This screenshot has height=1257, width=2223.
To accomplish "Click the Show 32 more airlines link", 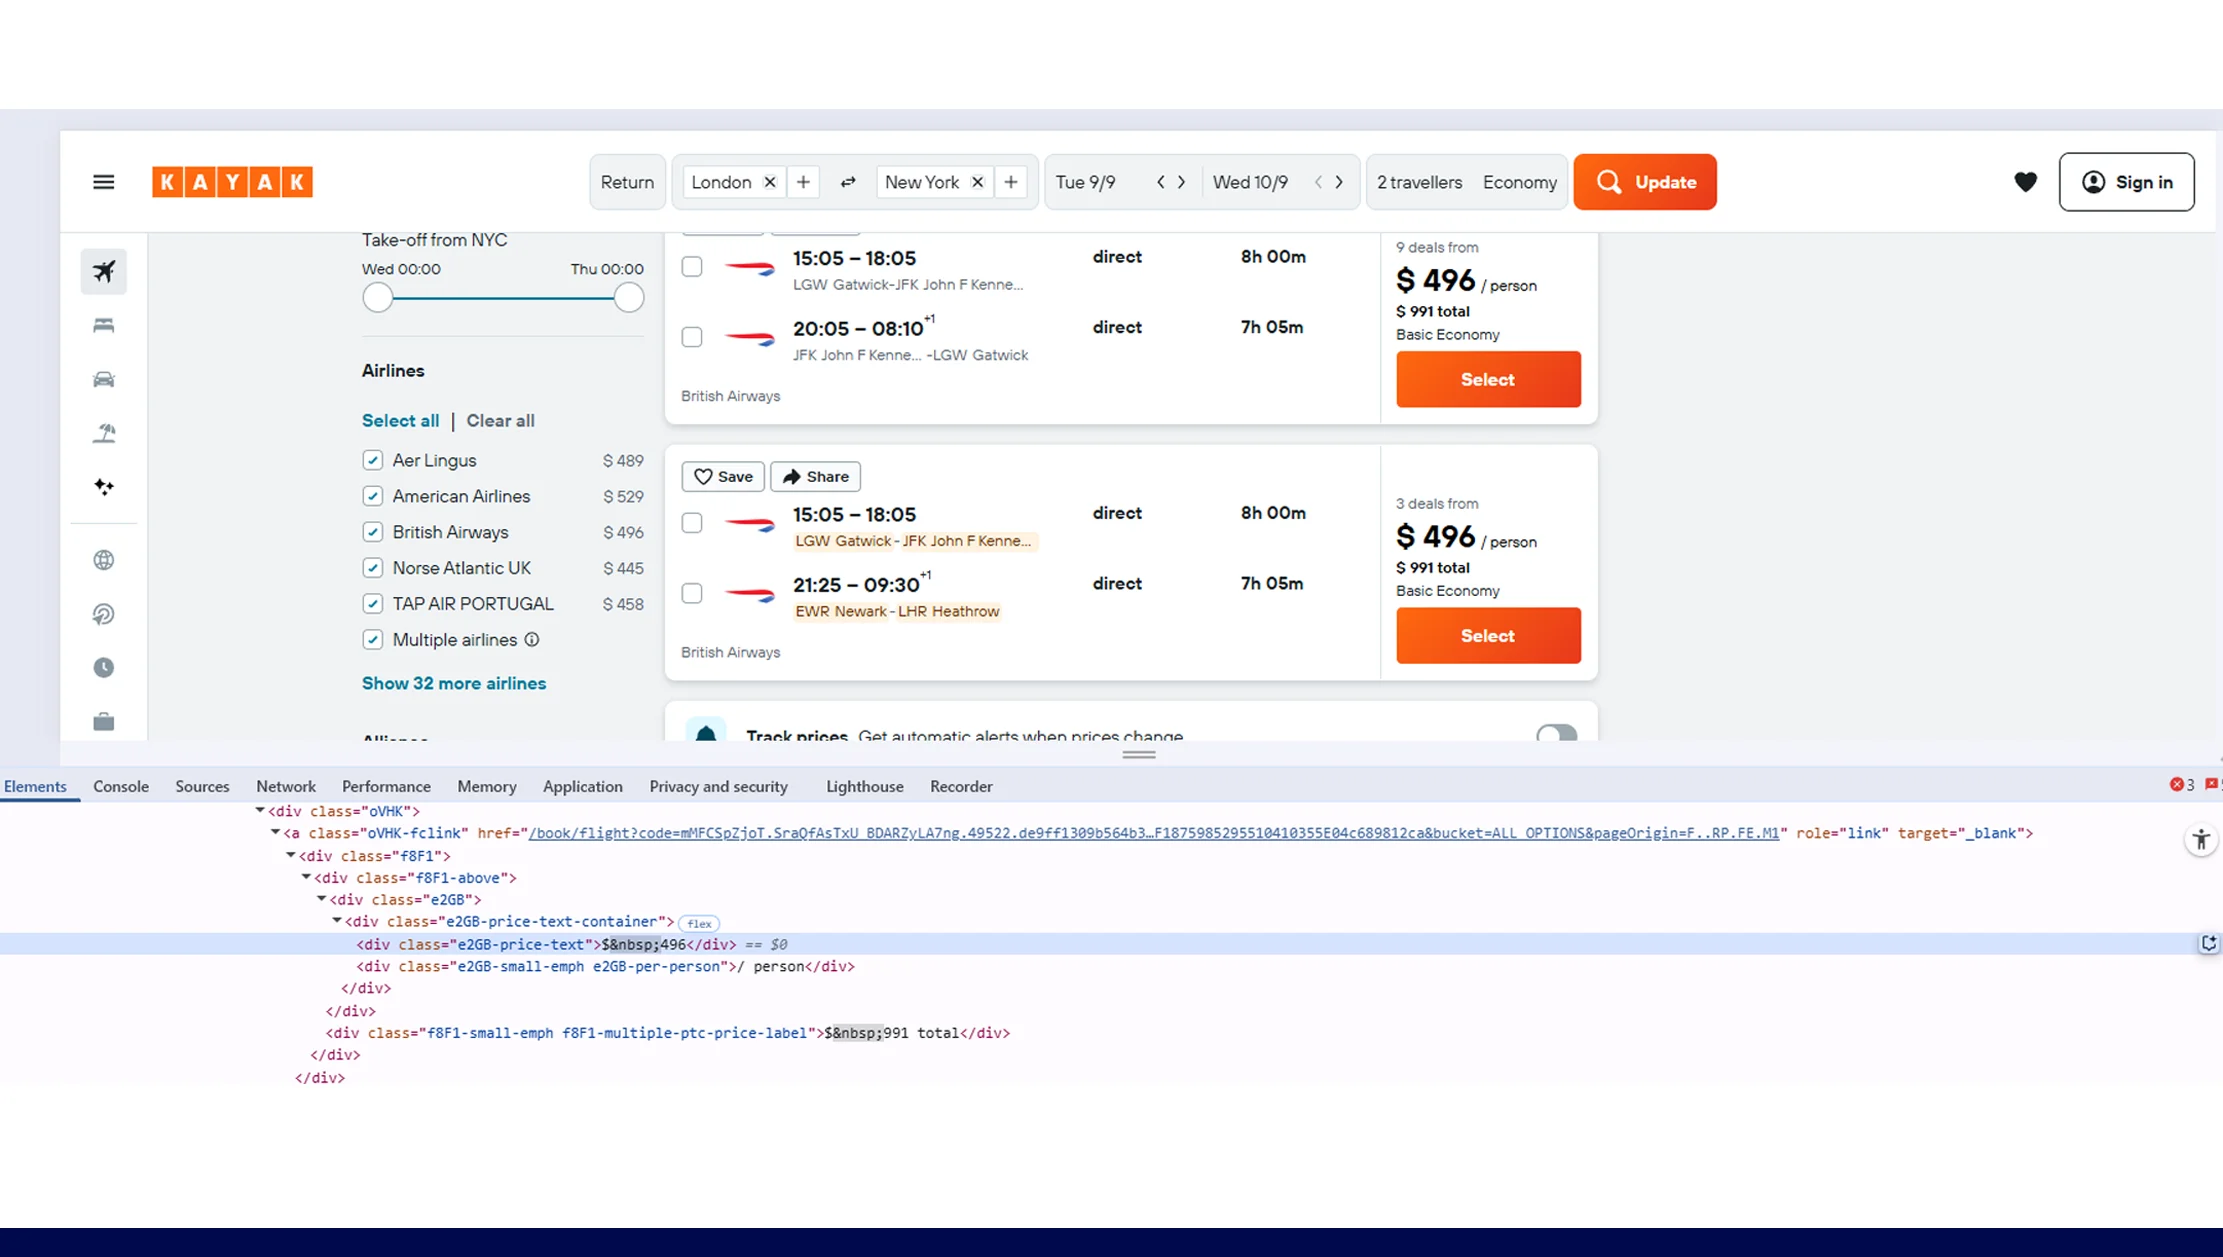I will [453, 683].
